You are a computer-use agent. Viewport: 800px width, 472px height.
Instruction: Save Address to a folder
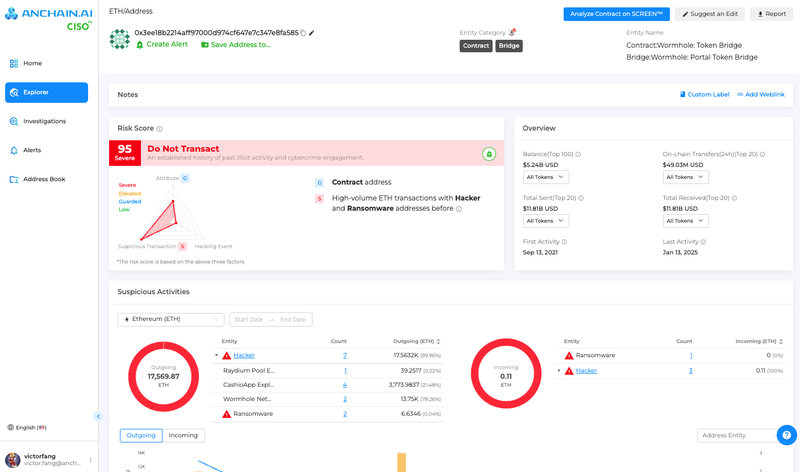coord(236,45)
